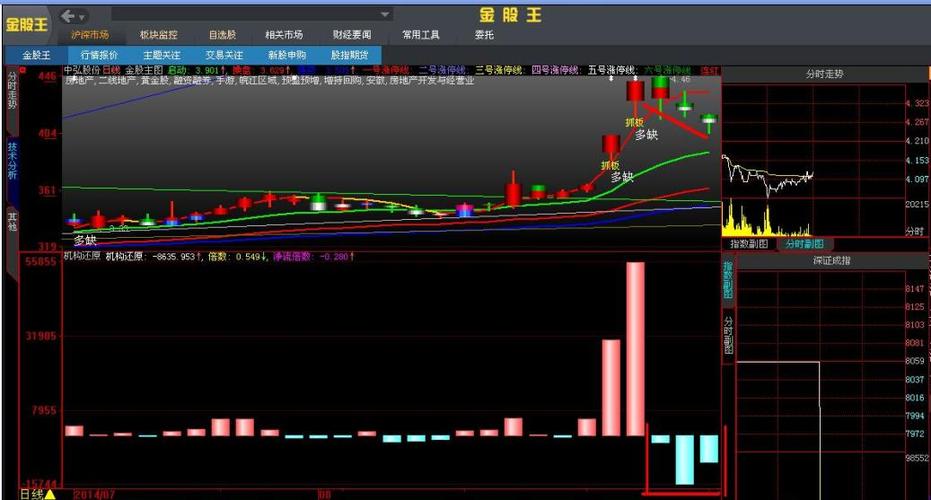Screen dimensions: 931x500
Task: Click the intraday price line thumbnail chart
Action: click(767, 175)
